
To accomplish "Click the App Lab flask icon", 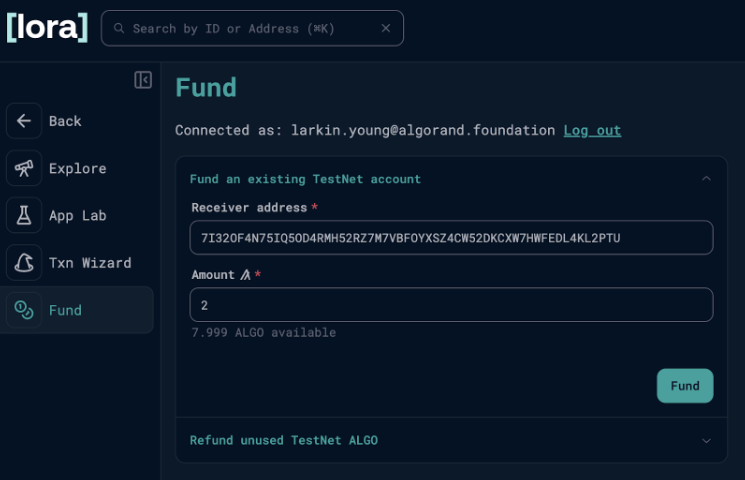I will 24,215.
